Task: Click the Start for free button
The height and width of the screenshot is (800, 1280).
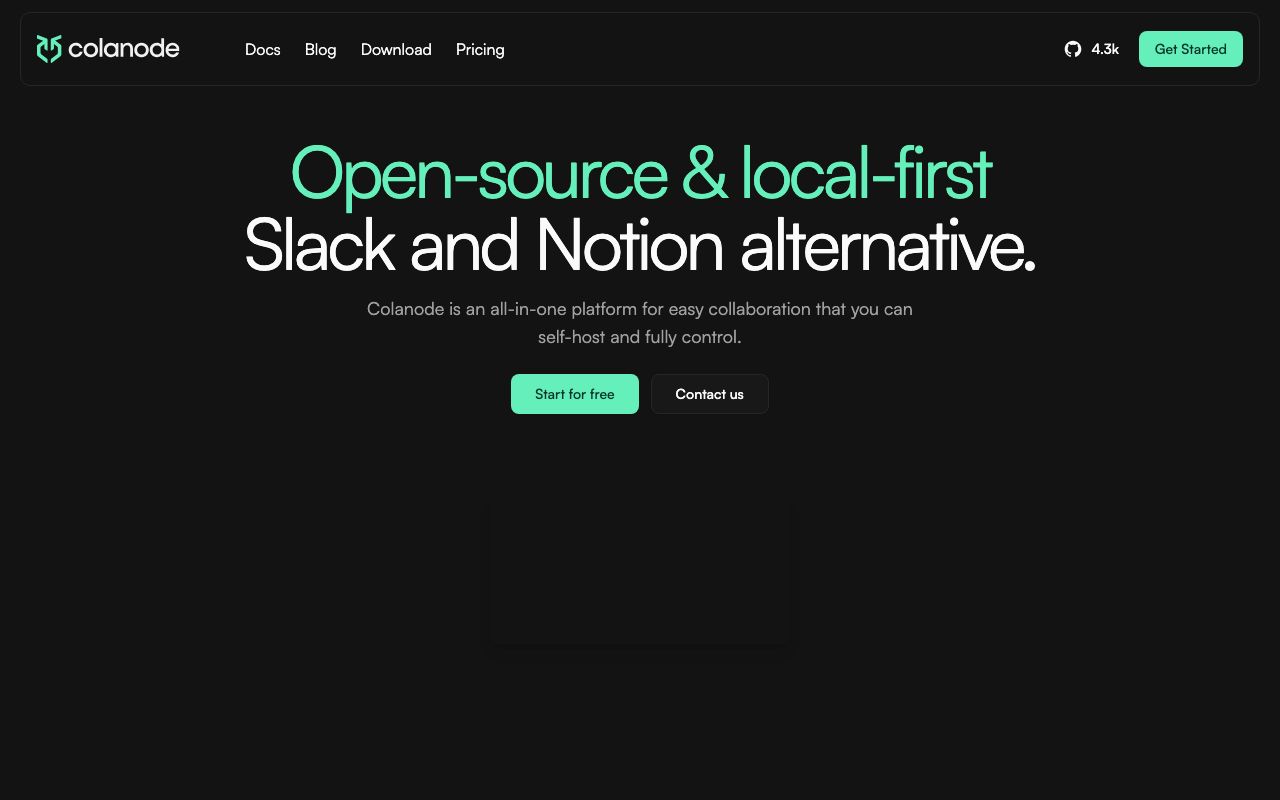Action: pyautogui.click(x=575, y=394)
